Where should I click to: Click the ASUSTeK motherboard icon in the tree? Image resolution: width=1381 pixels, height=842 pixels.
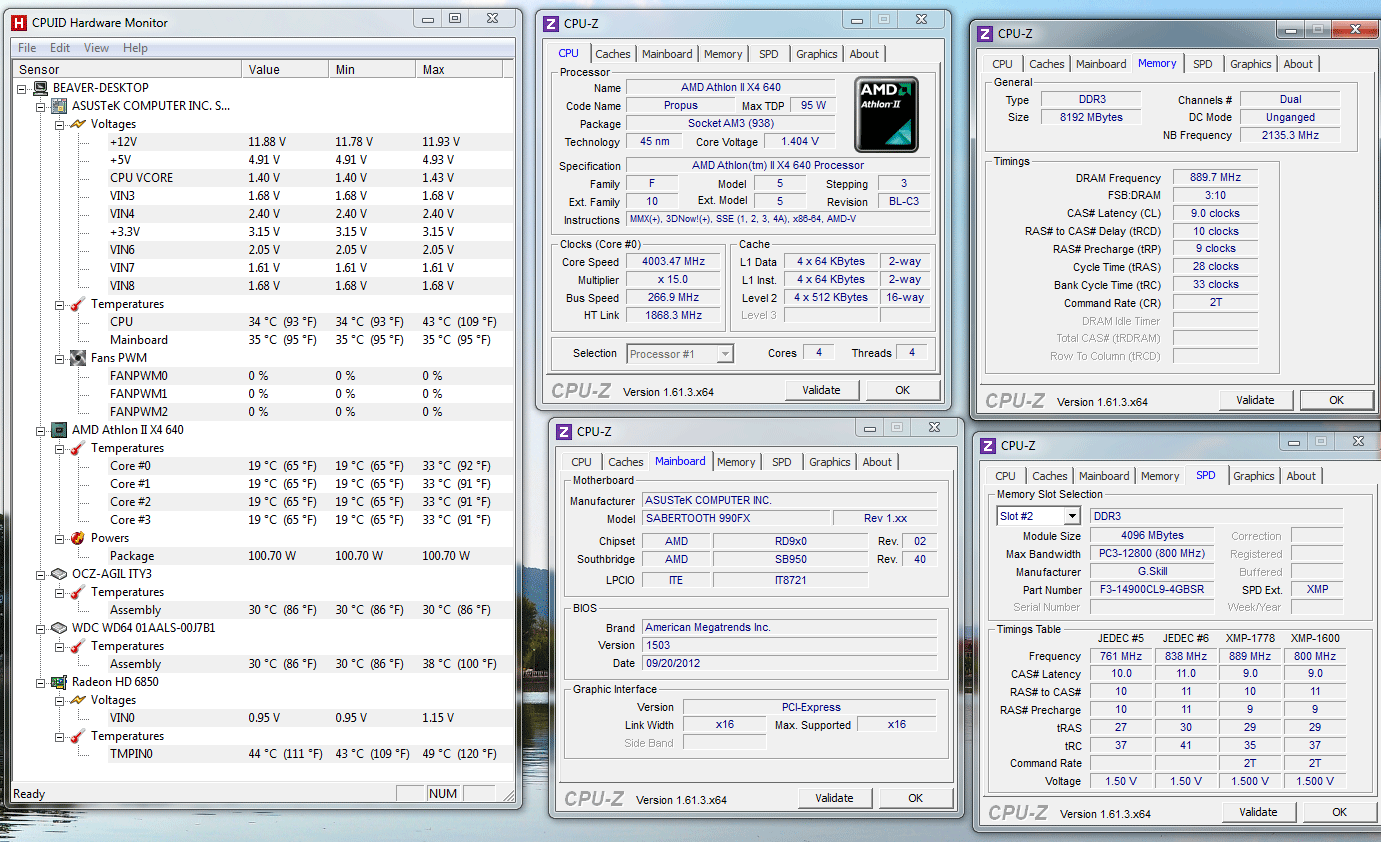(x=60, y=106)
